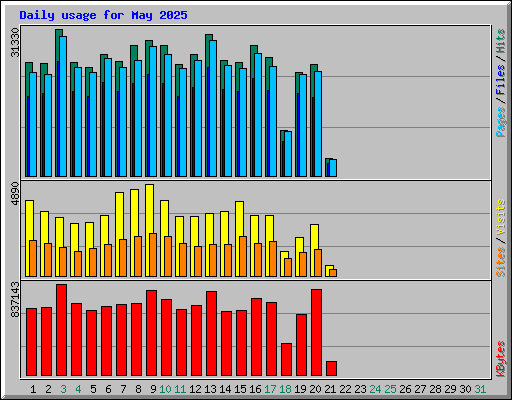The image size is (512, 400).
Task: Click green day label 17
Action: (270, 389)
